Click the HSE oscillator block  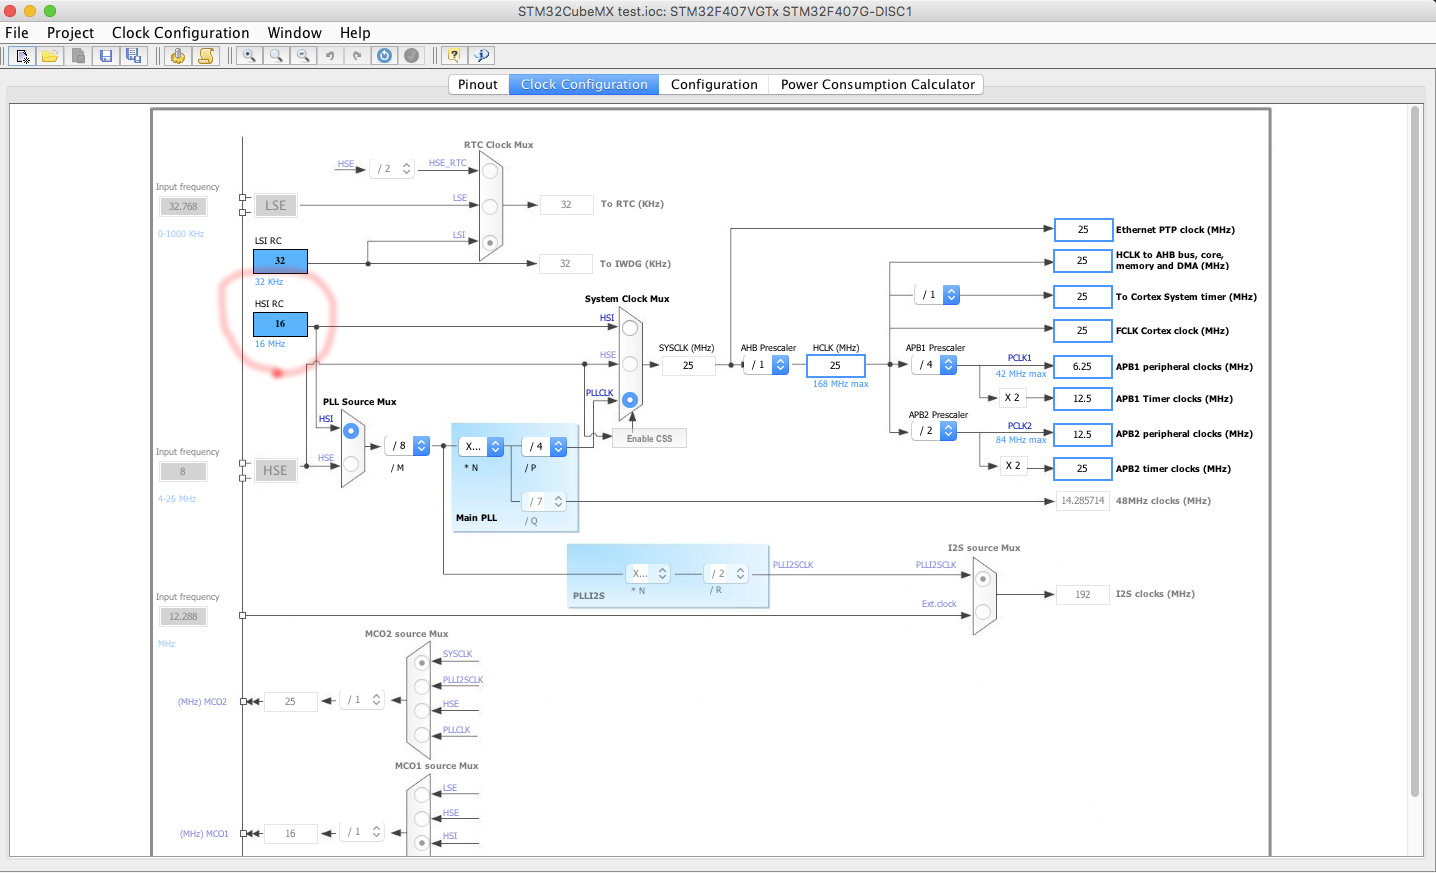click(275, 470)
